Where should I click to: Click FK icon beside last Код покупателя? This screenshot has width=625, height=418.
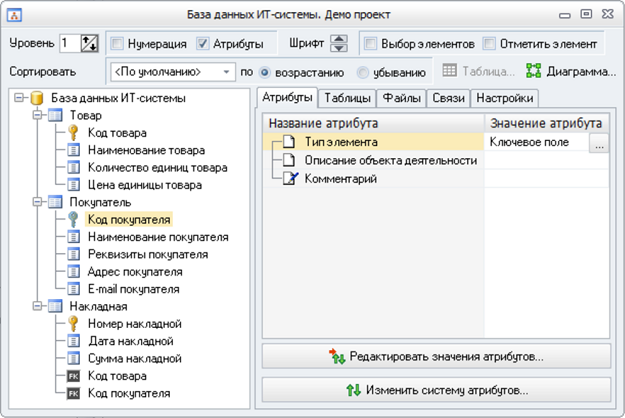click(x=73, y=394)
